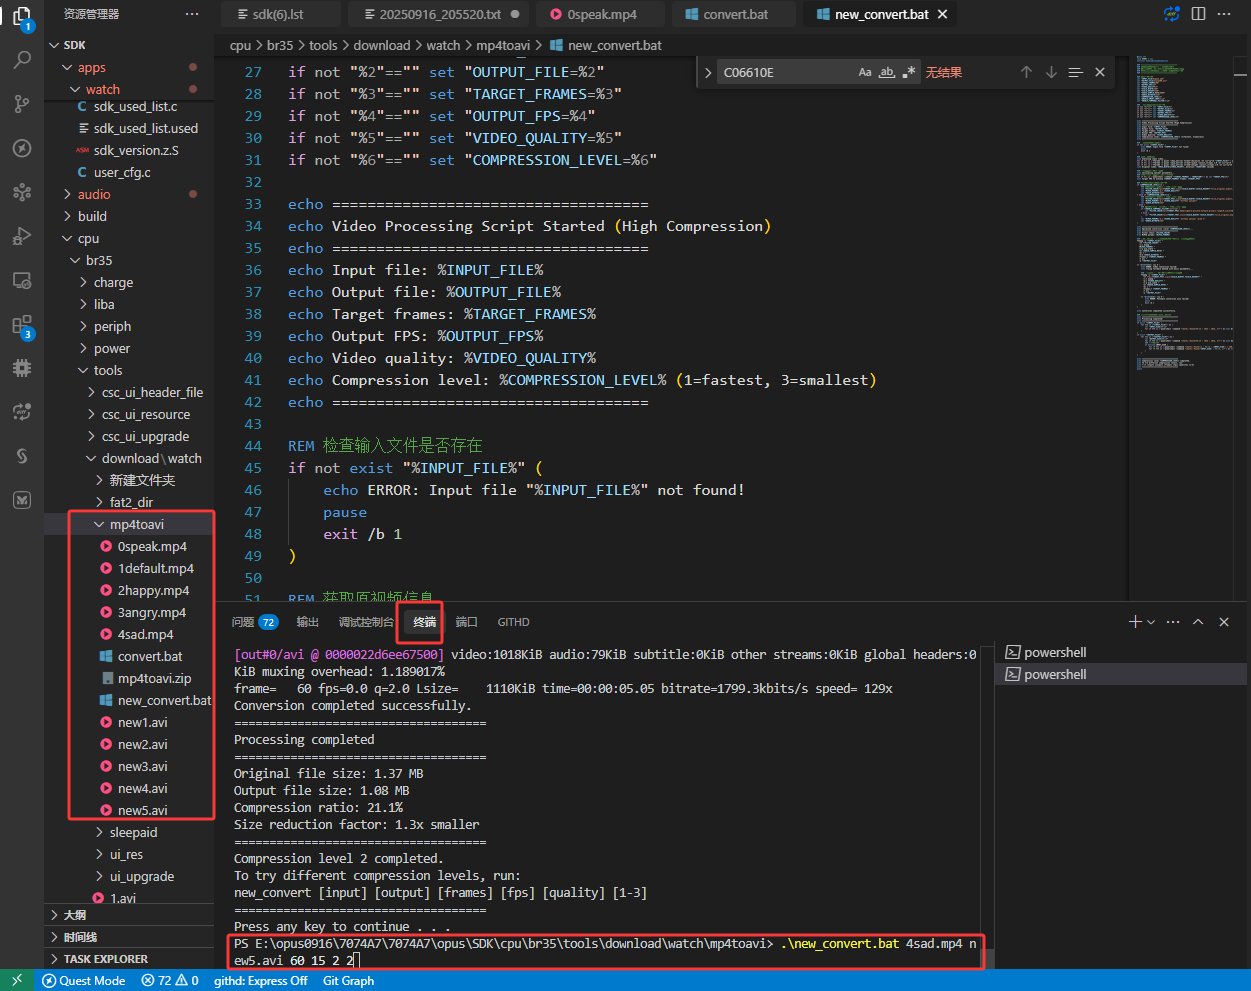This screenshot has height=991, width=1251.
Task: Open the Explorer view in activity bar
Action: pos(22,17)
